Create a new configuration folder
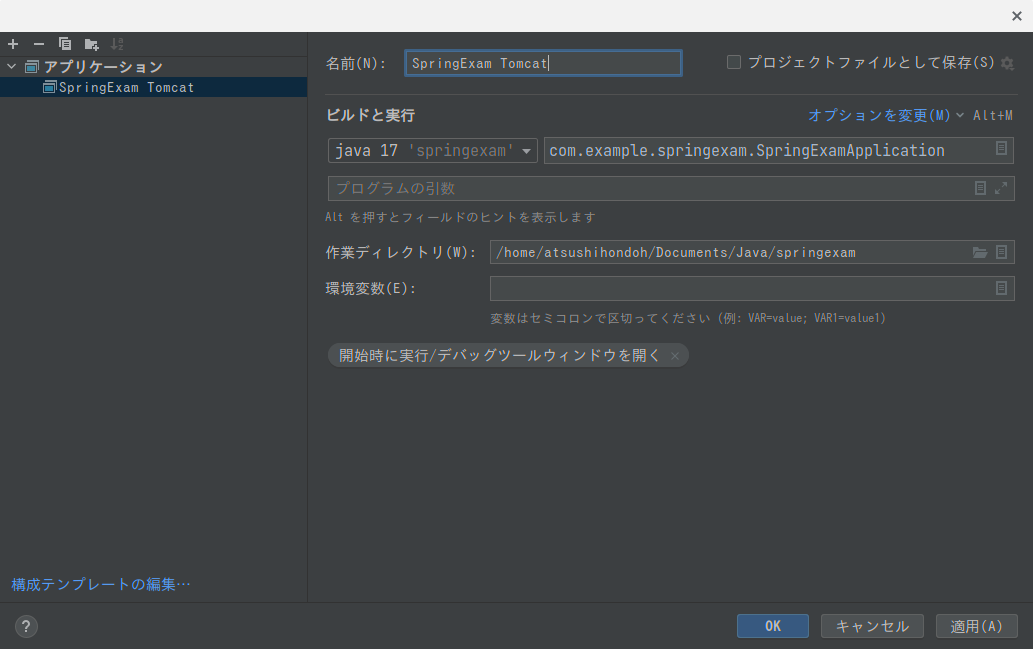This screenshot has width=1033, height=649. click(89, 44)
